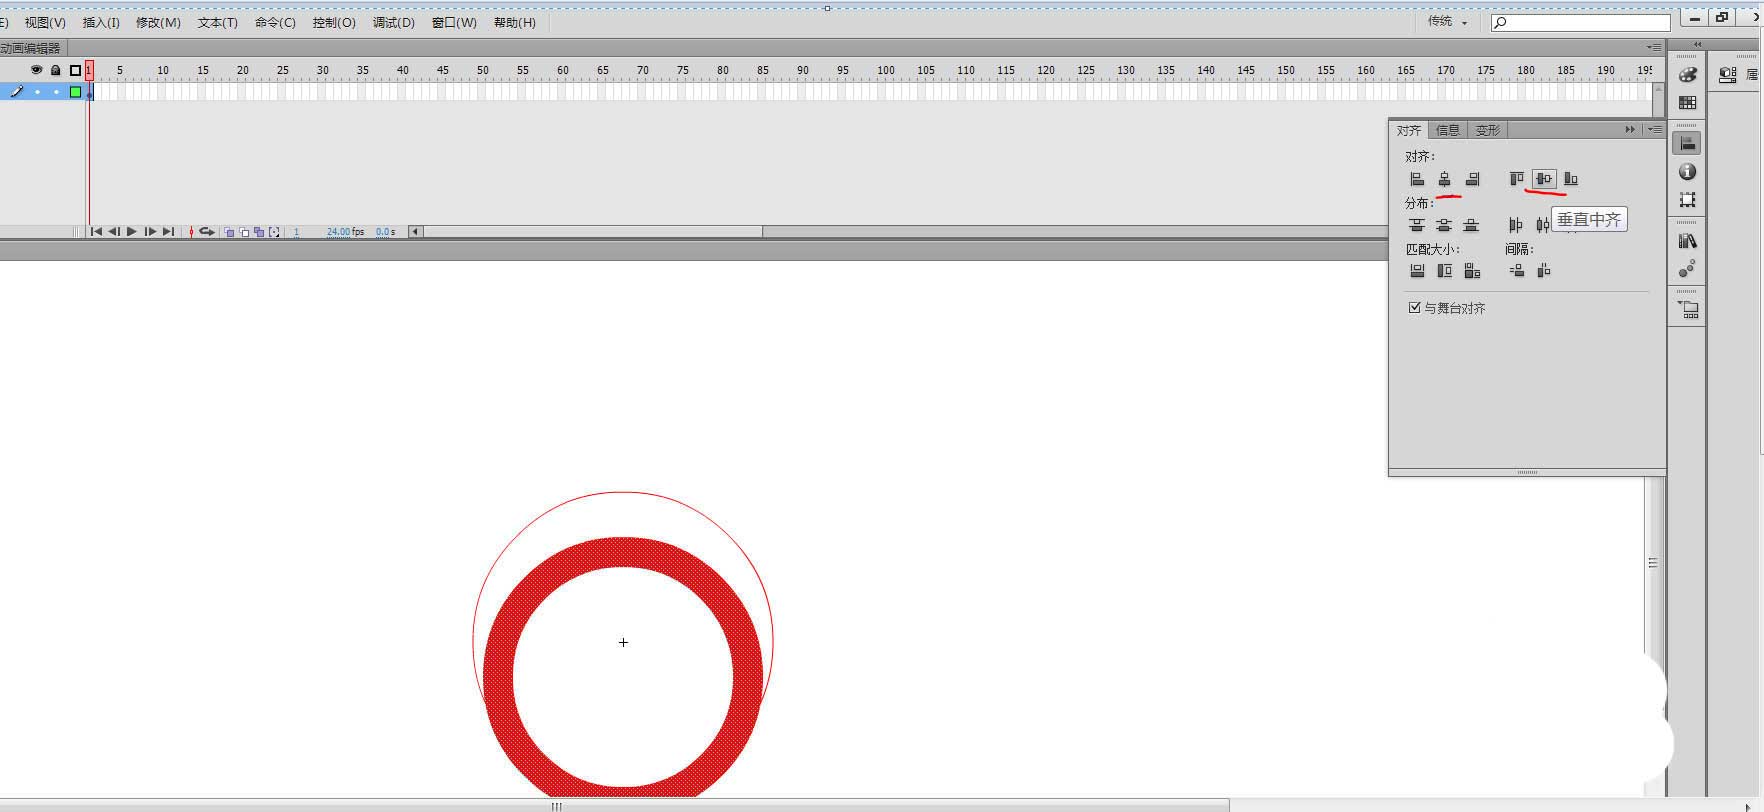1764x812 pixels.
Task: Toggle edit multiple frames mode
Action: tap(259, 232)
